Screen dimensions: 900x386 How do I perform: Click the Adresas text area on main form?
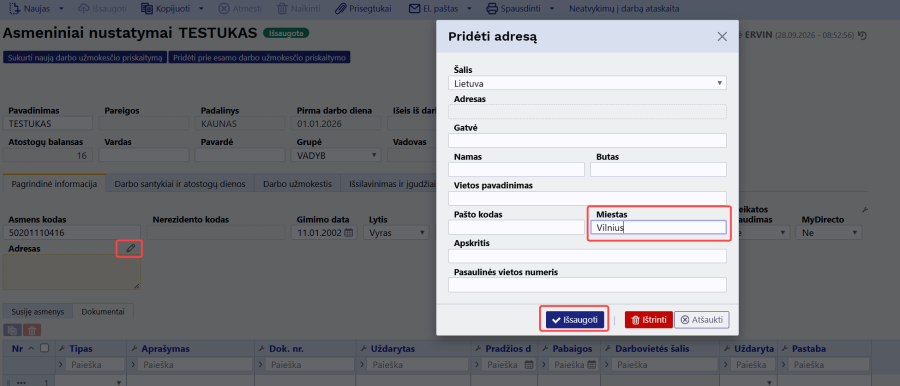click(x=71, y=272)
